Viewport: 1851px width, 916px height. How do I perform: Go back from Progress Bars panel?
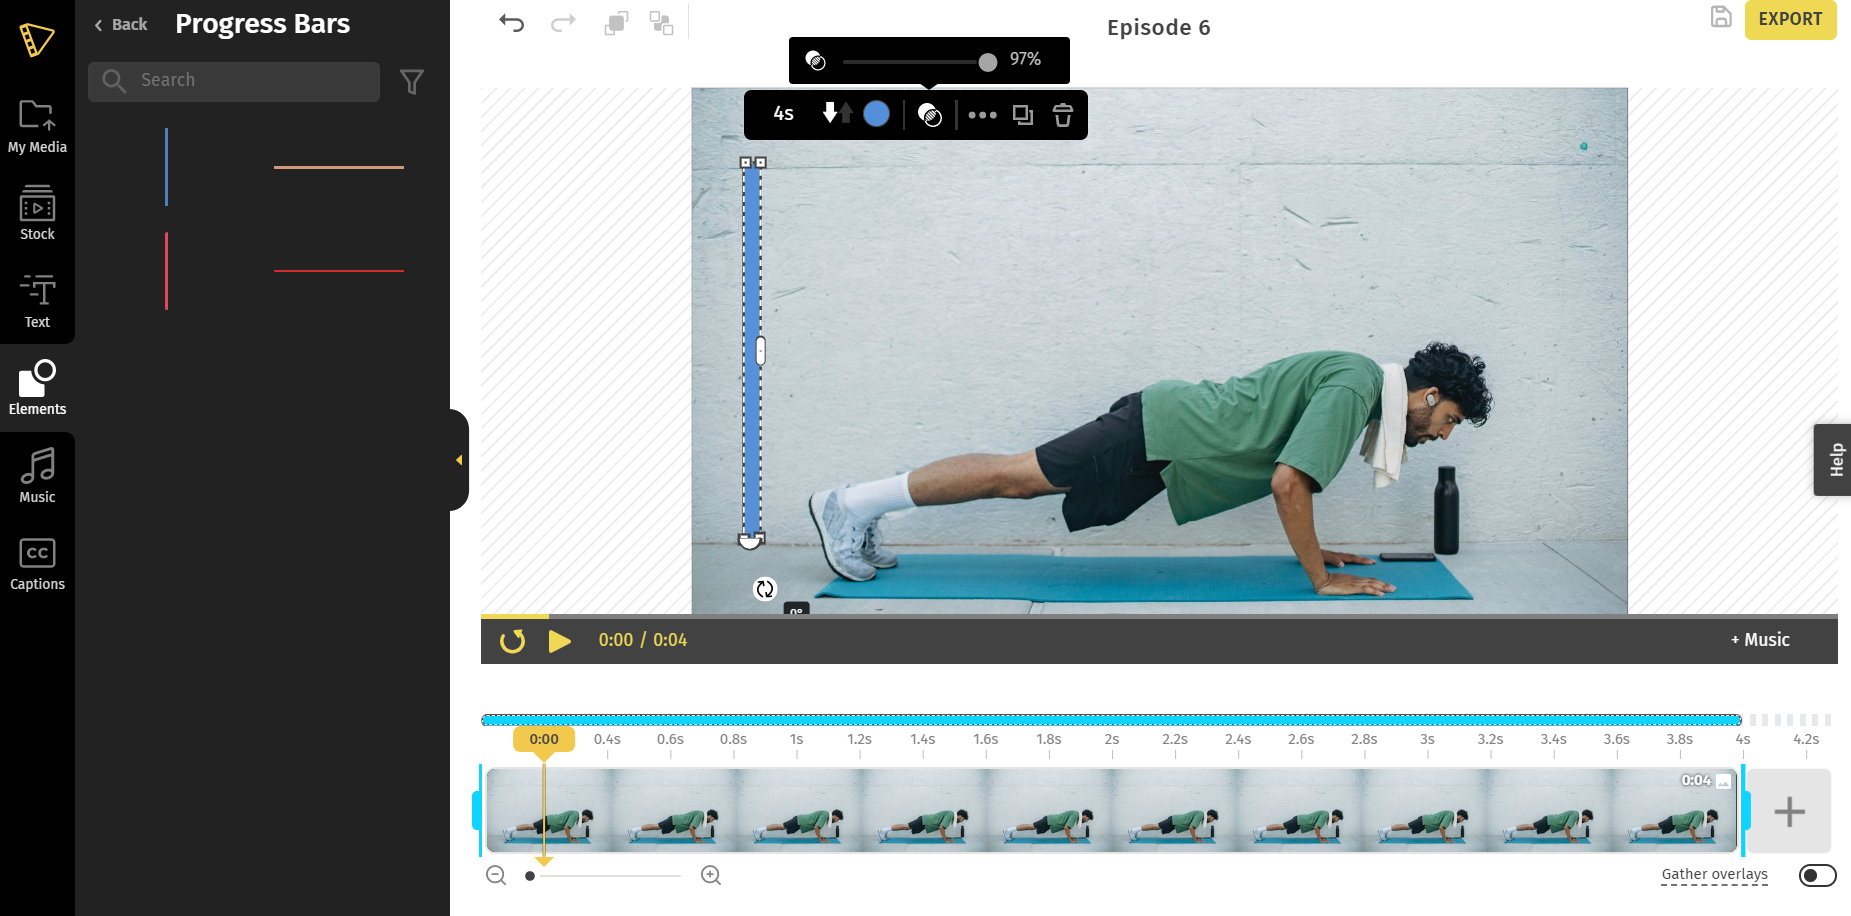tap(121, 25)
